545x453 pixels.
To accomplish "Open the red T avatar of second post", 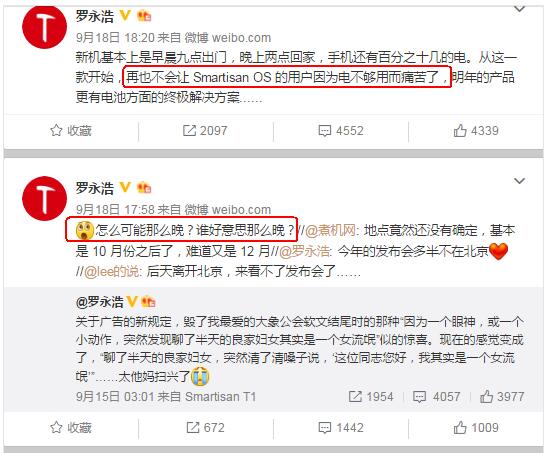I will pyautogui.click(x=44, y=199).
